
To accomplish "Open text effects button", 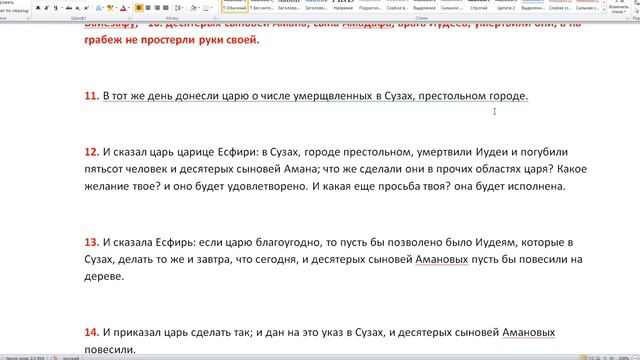I will (99, 8).
